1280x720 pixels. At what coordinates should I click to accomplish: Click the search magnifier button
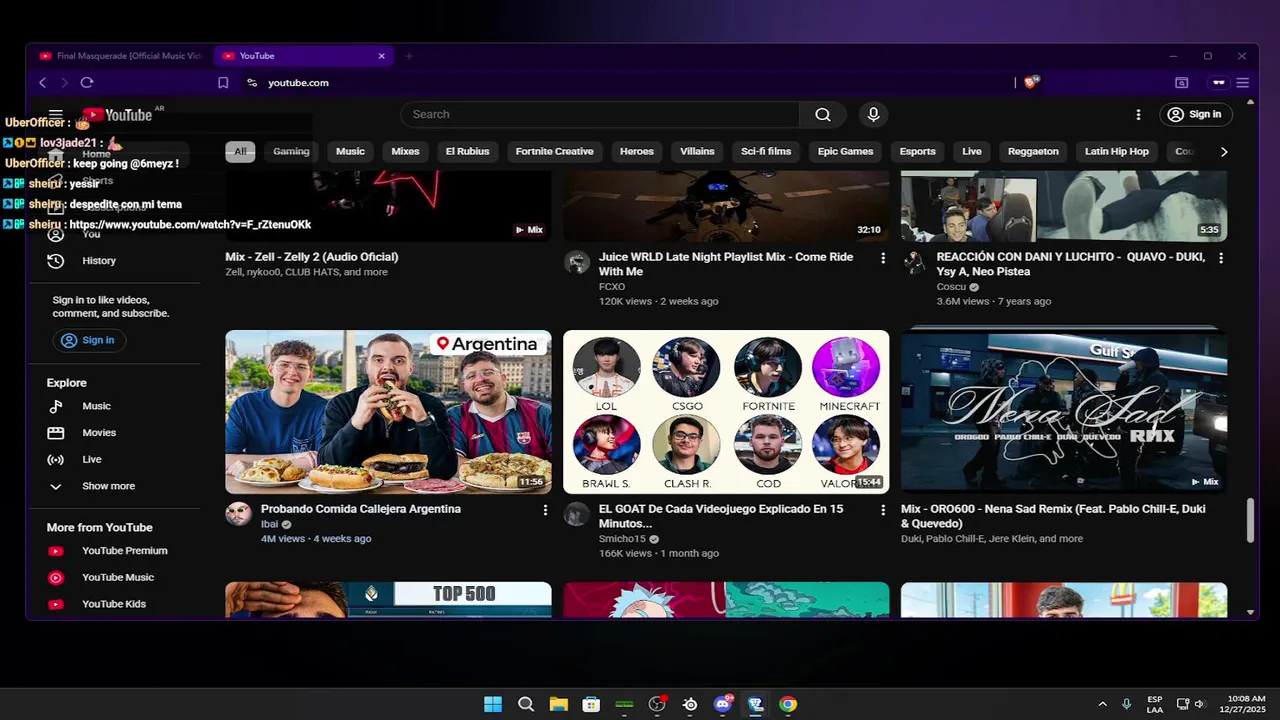[x=823, y=114]
